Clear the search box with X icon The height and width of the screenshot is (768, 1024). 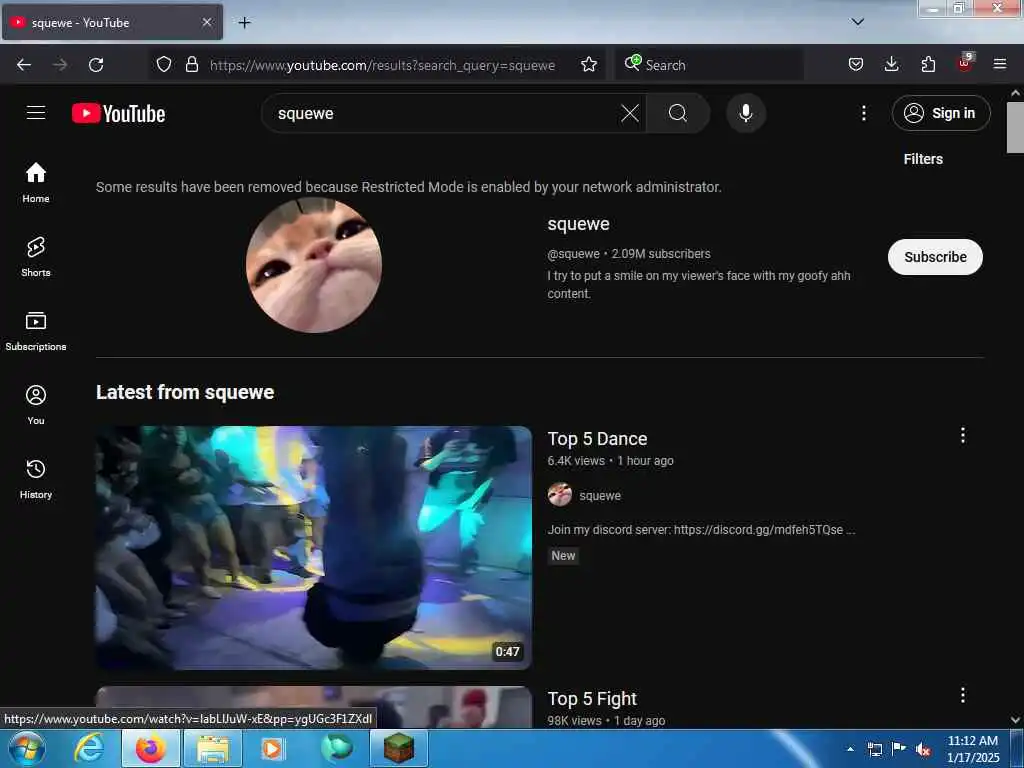pyautogui.click(x=630, y=113)
